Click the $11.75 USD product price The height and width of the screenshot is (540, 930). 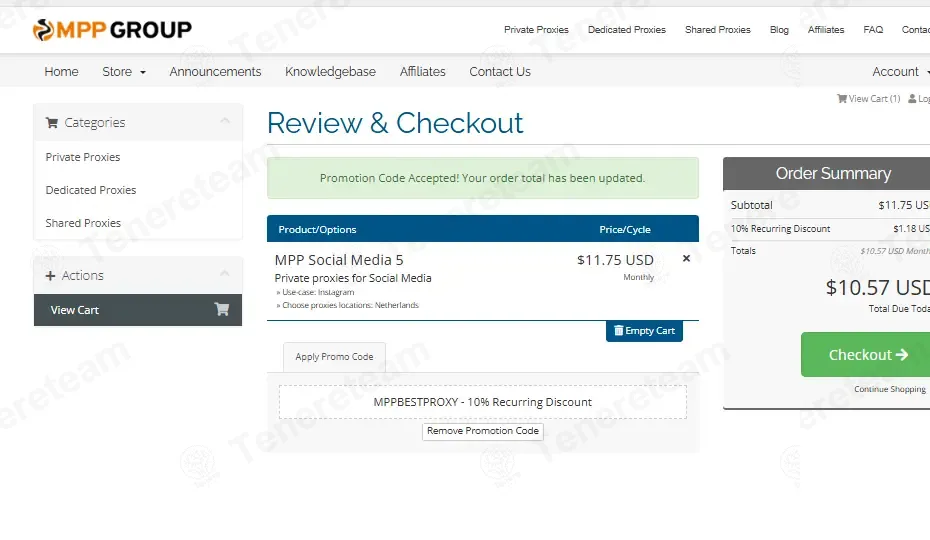[x=615, y=260]
